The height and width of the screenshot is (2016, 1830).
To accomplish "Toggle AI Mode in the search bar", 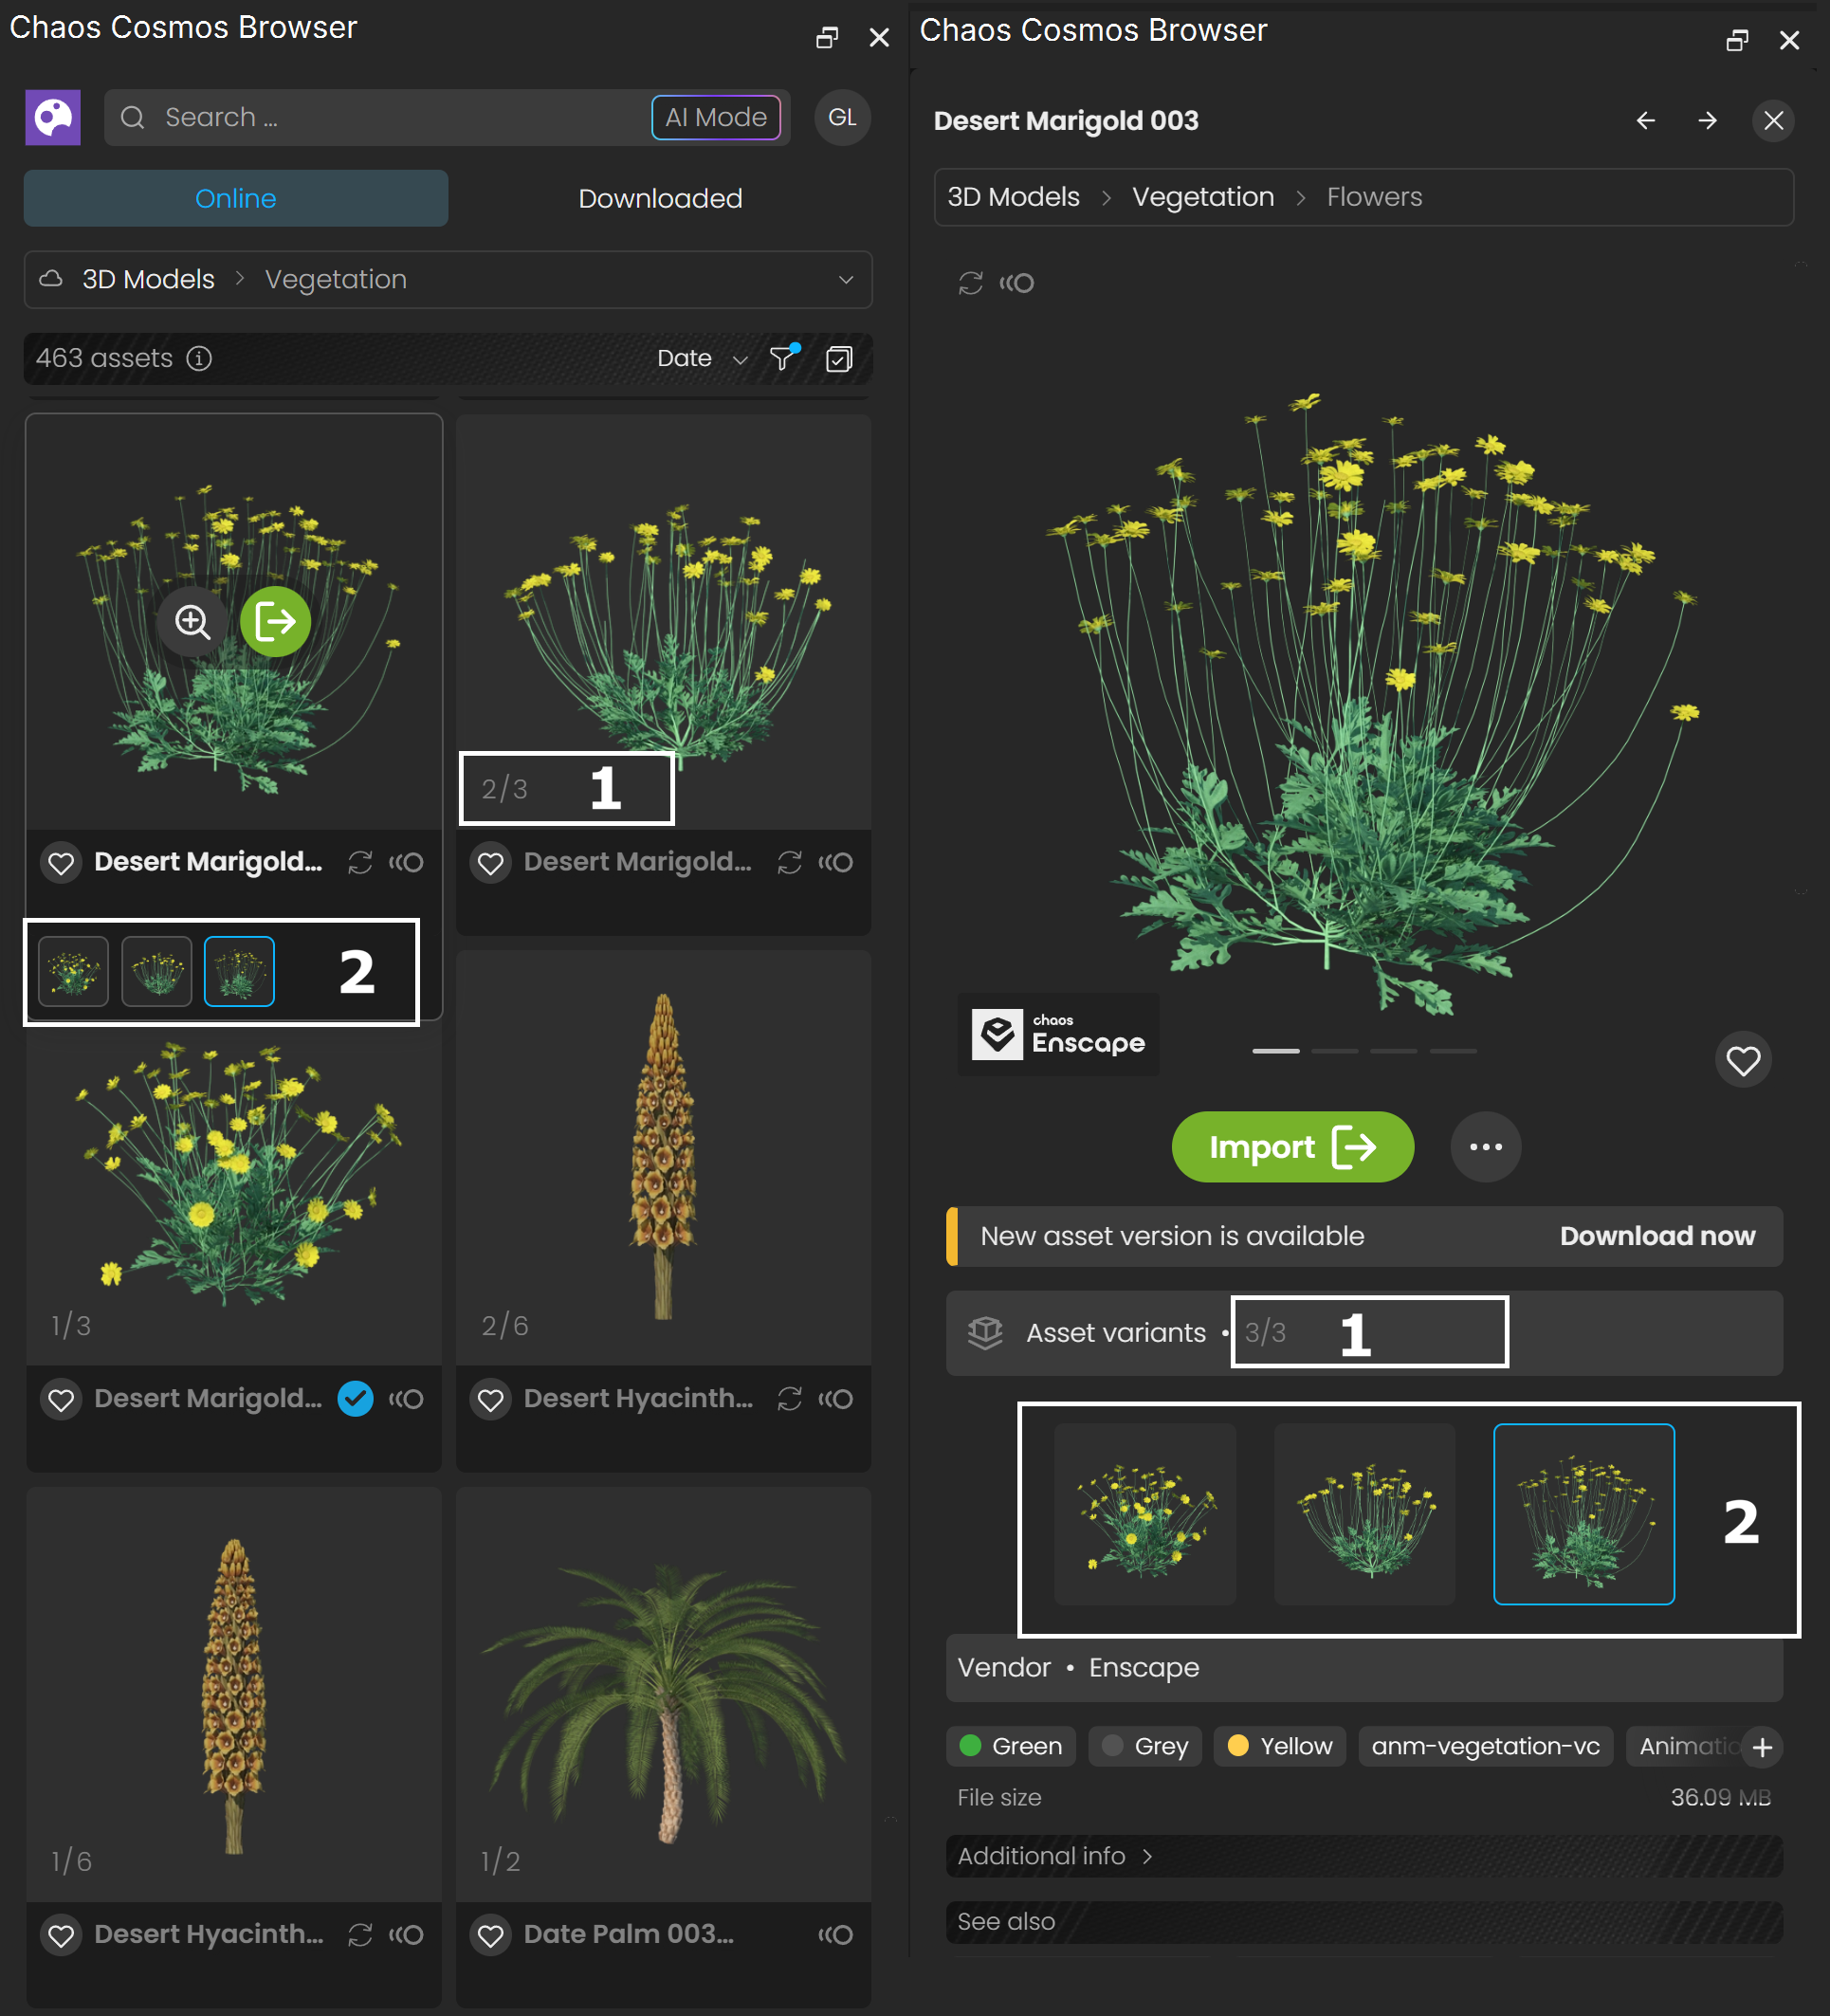I will point(716,118).
